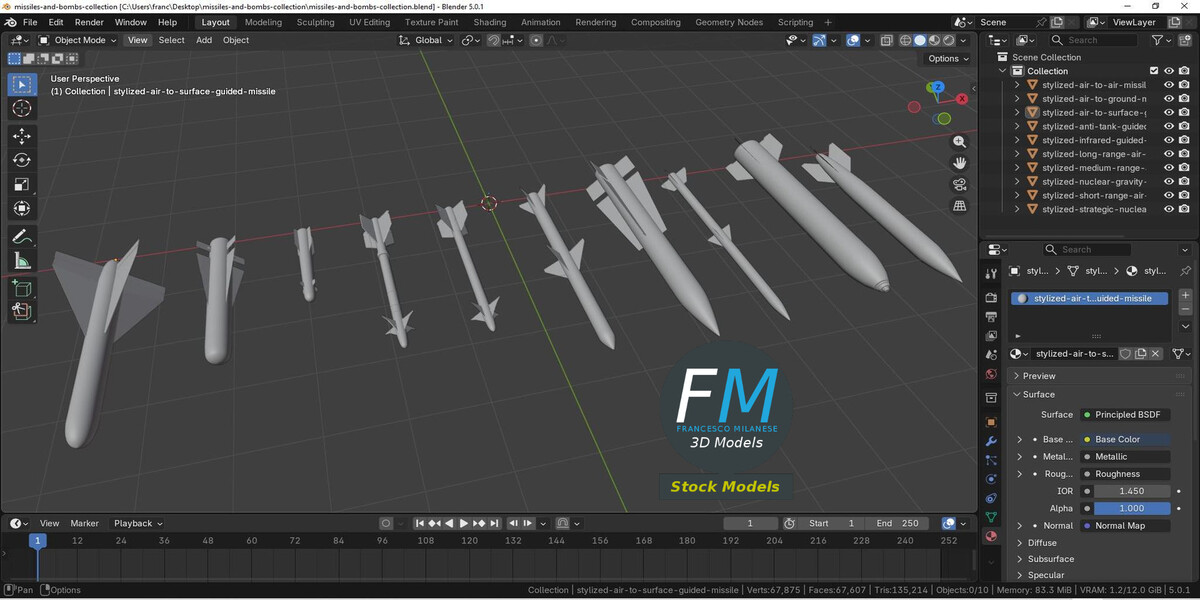Open the Global orientation dropdown
The height and width of the screenshot is (600, 1200).
pyautogui.click(x=427, y=40)
